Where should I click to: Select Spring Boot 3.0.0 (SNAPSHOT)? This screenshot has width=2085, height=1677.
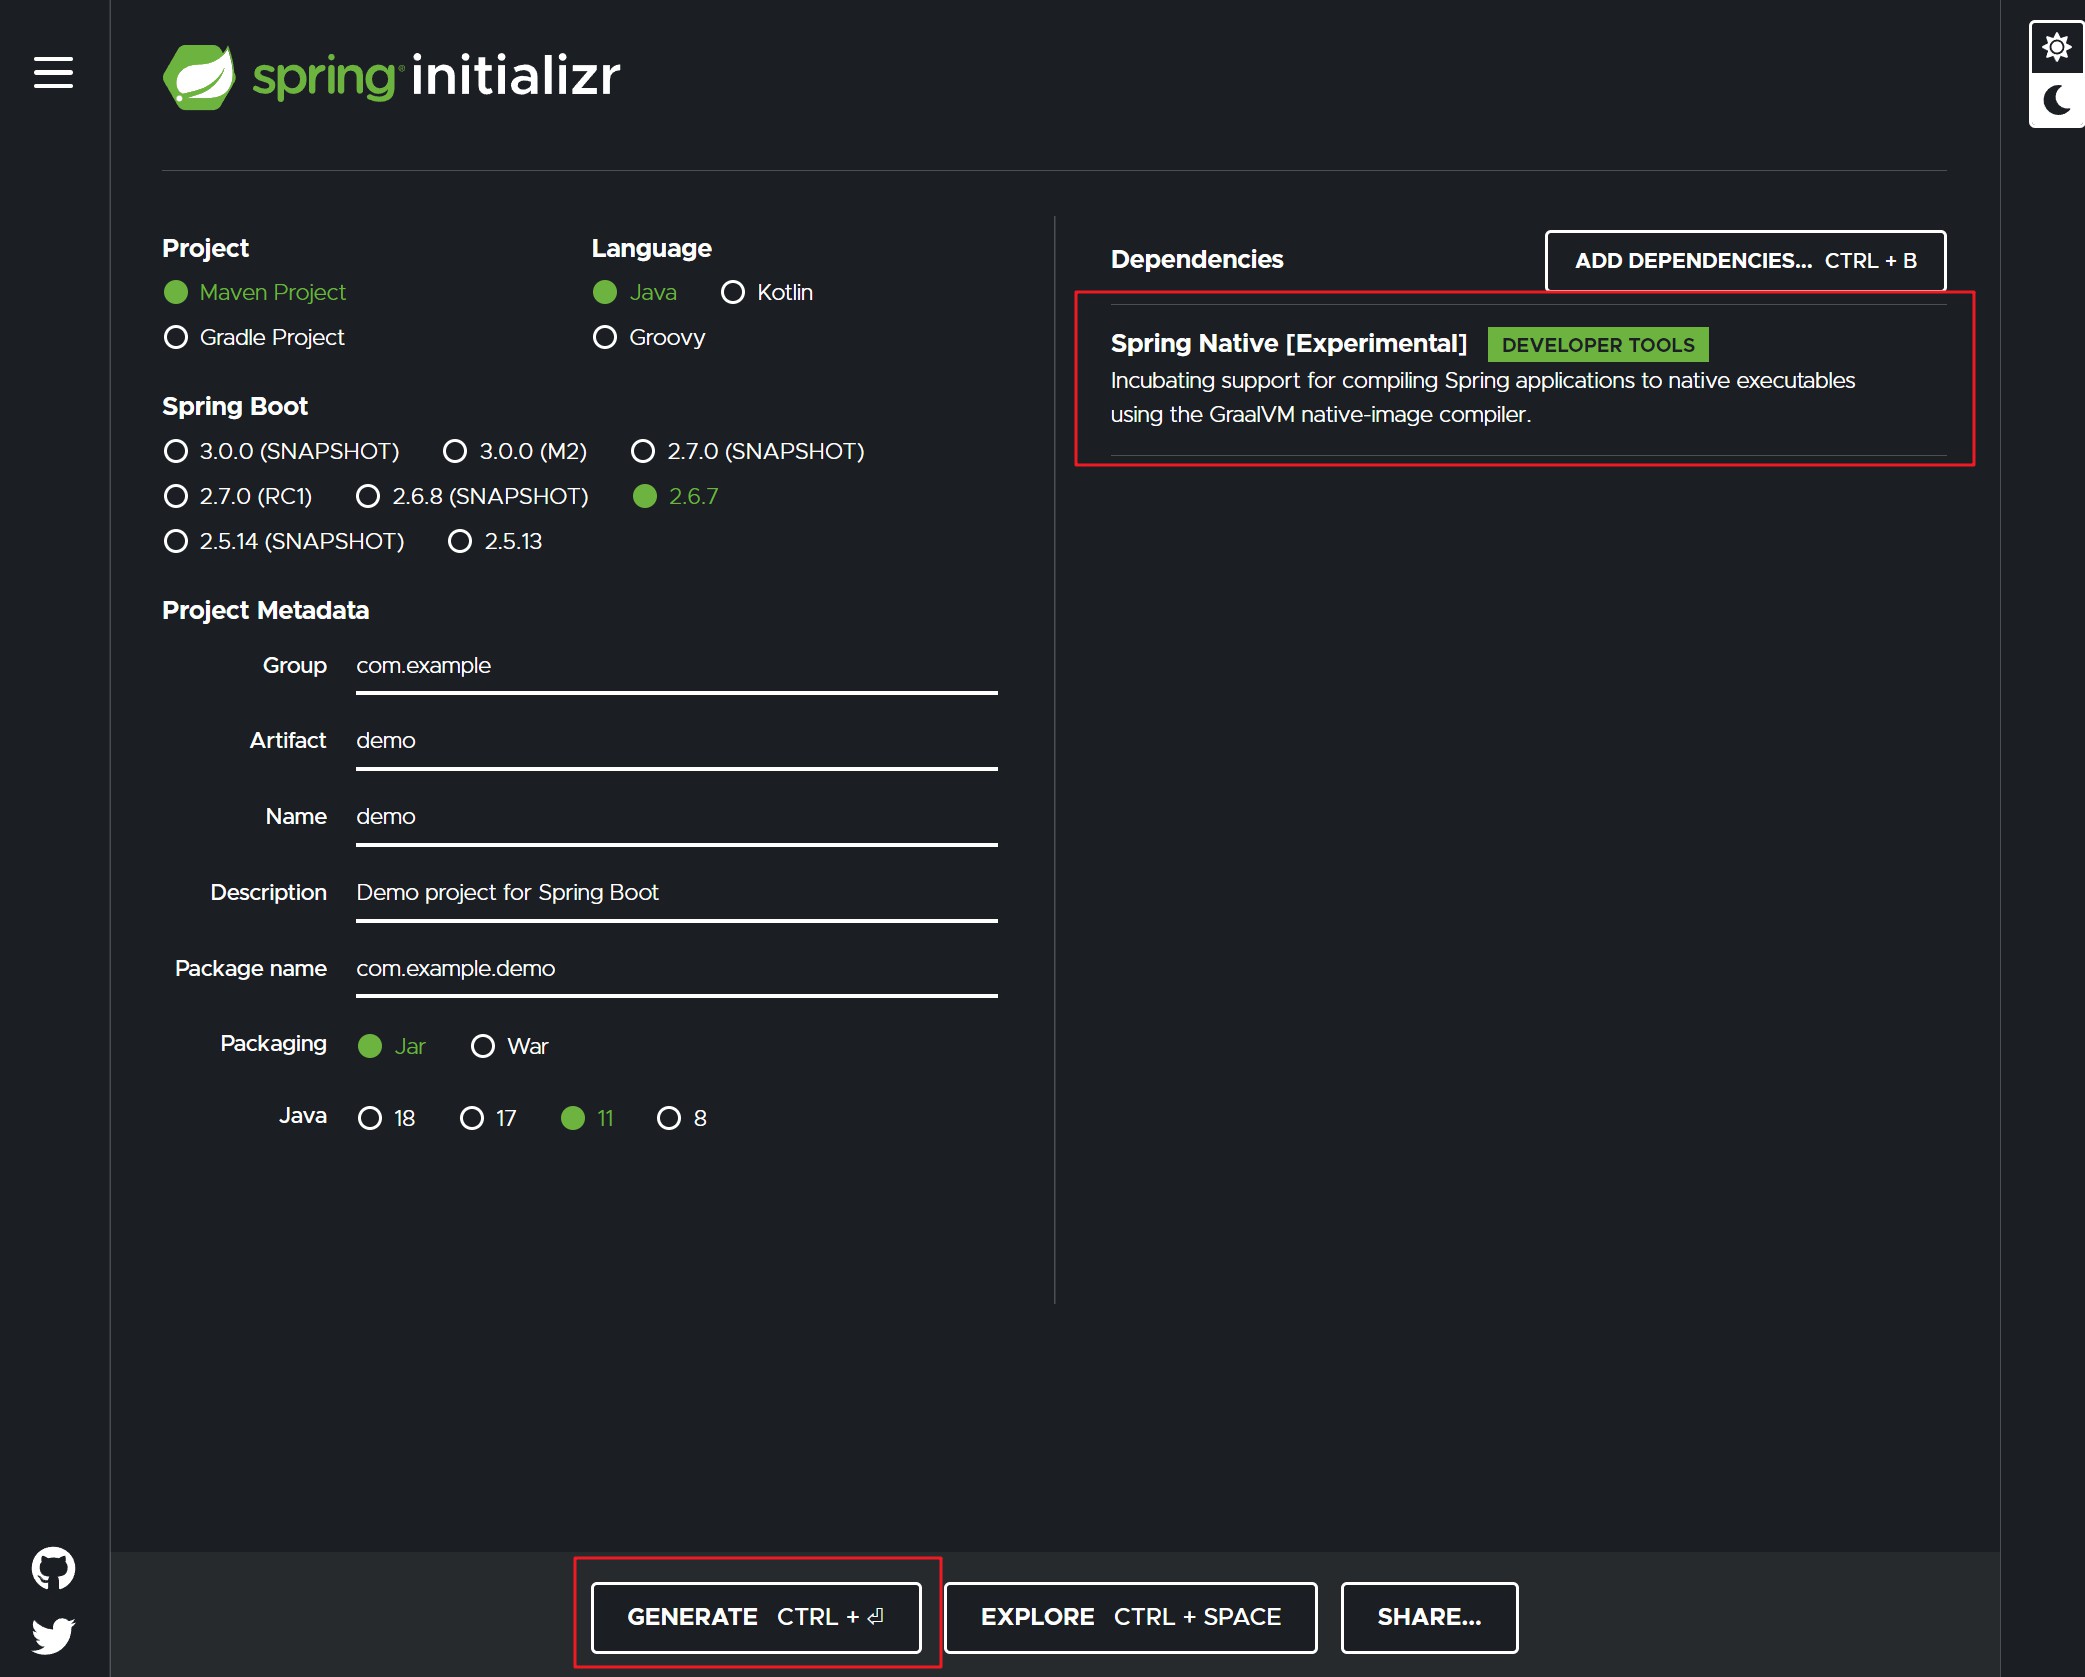click(x=281, y=451)
